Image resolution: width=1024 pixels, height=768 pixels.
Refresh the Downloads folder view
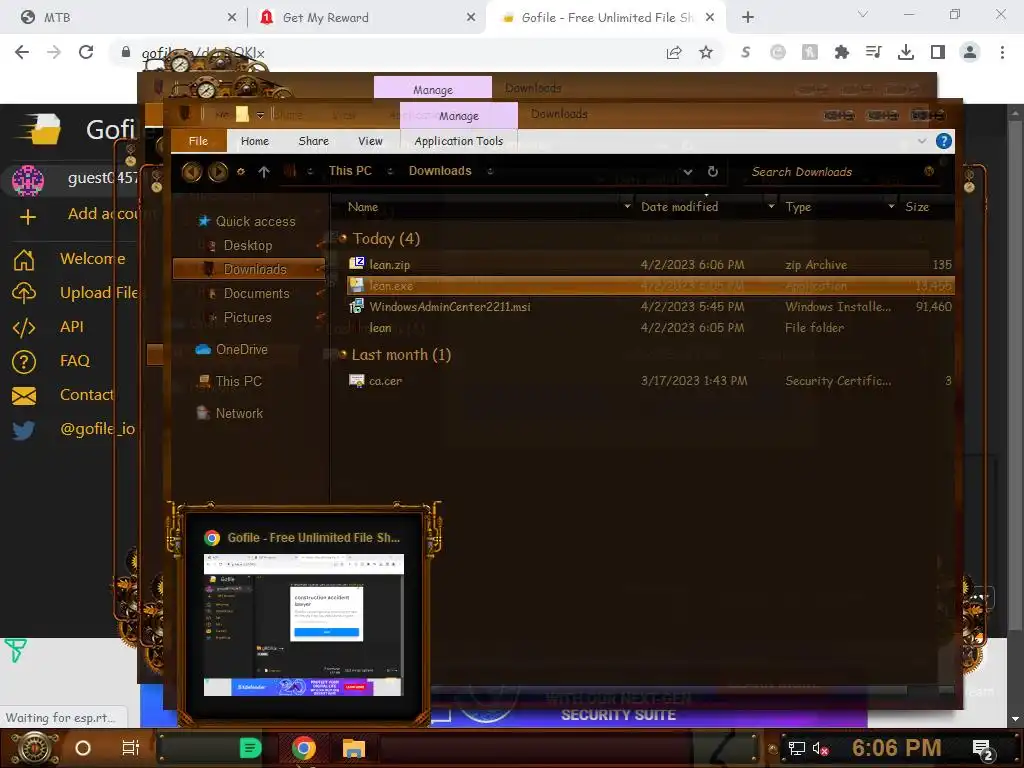click(x=712, y=172)
